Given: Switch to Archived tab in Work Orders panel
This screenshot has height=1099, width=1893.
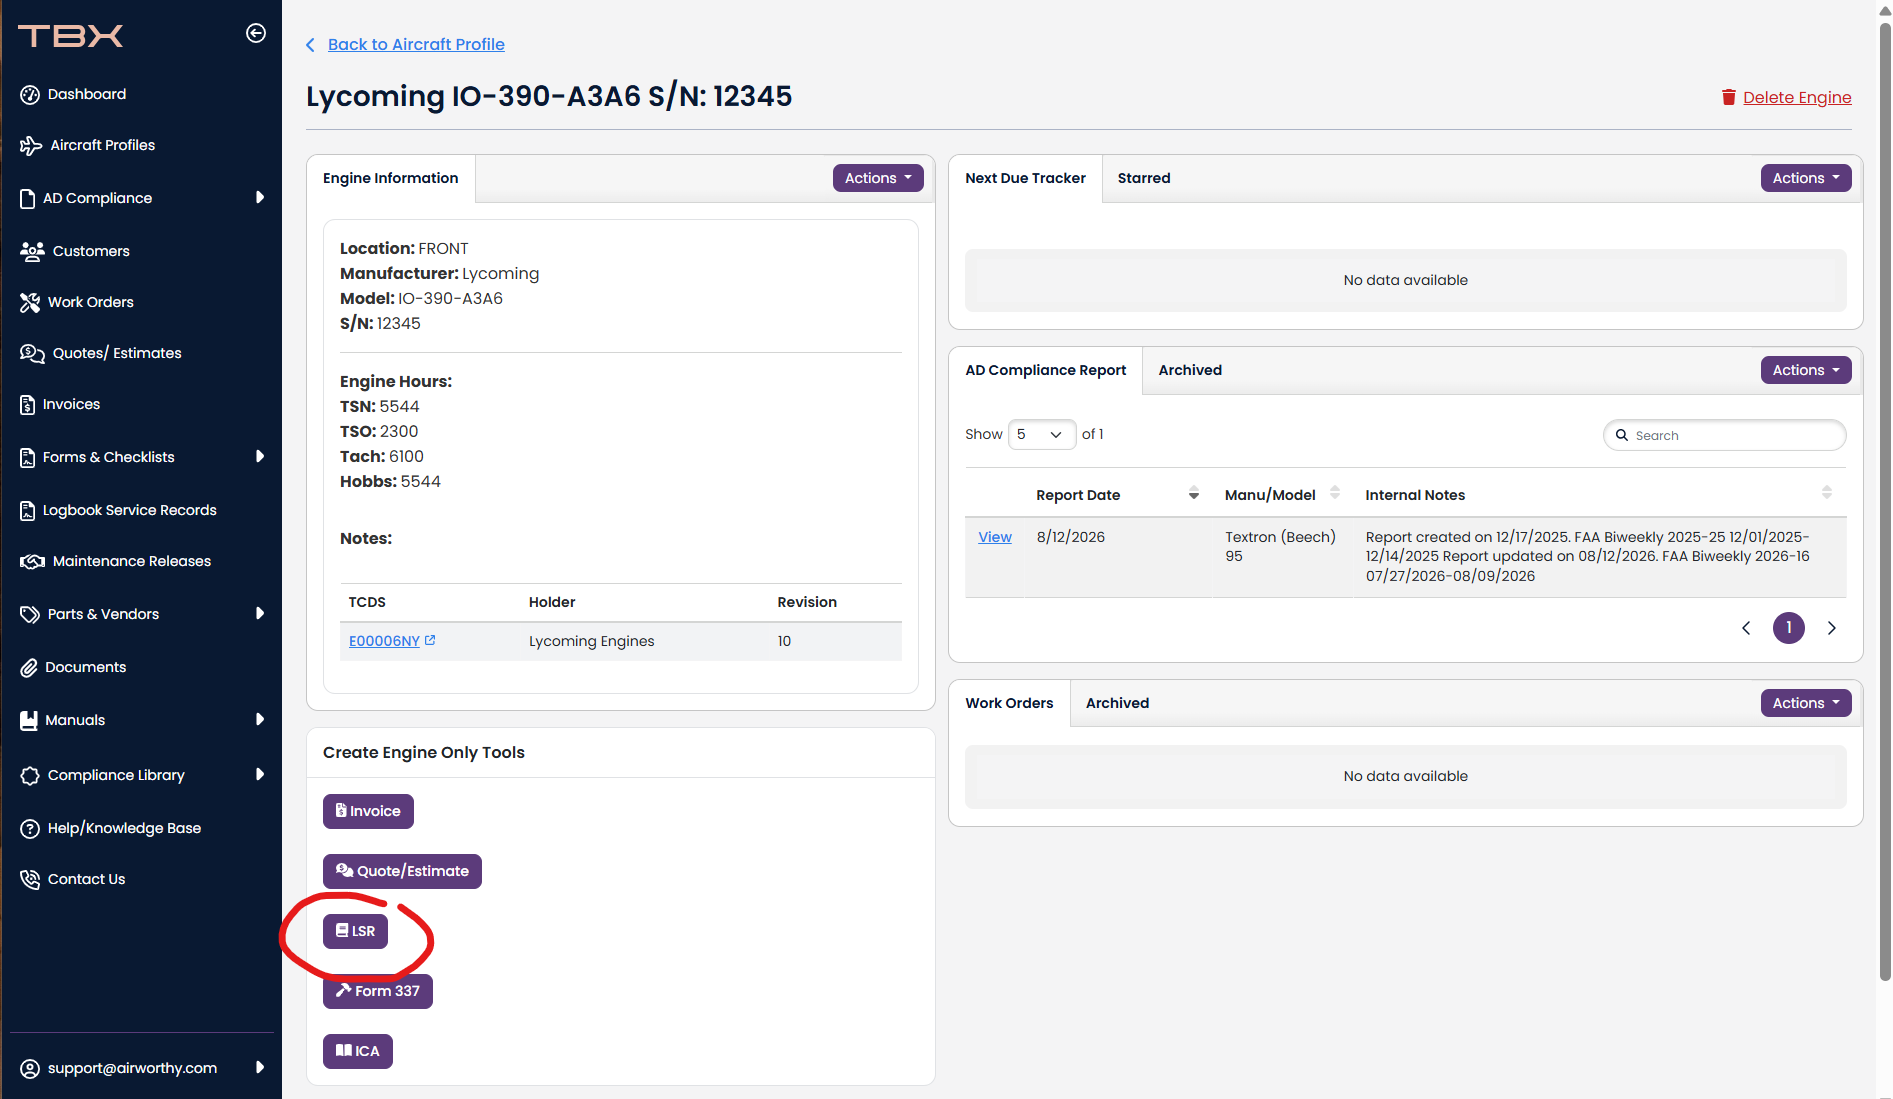Looking at the screenshot, I should click(1118, 704).
